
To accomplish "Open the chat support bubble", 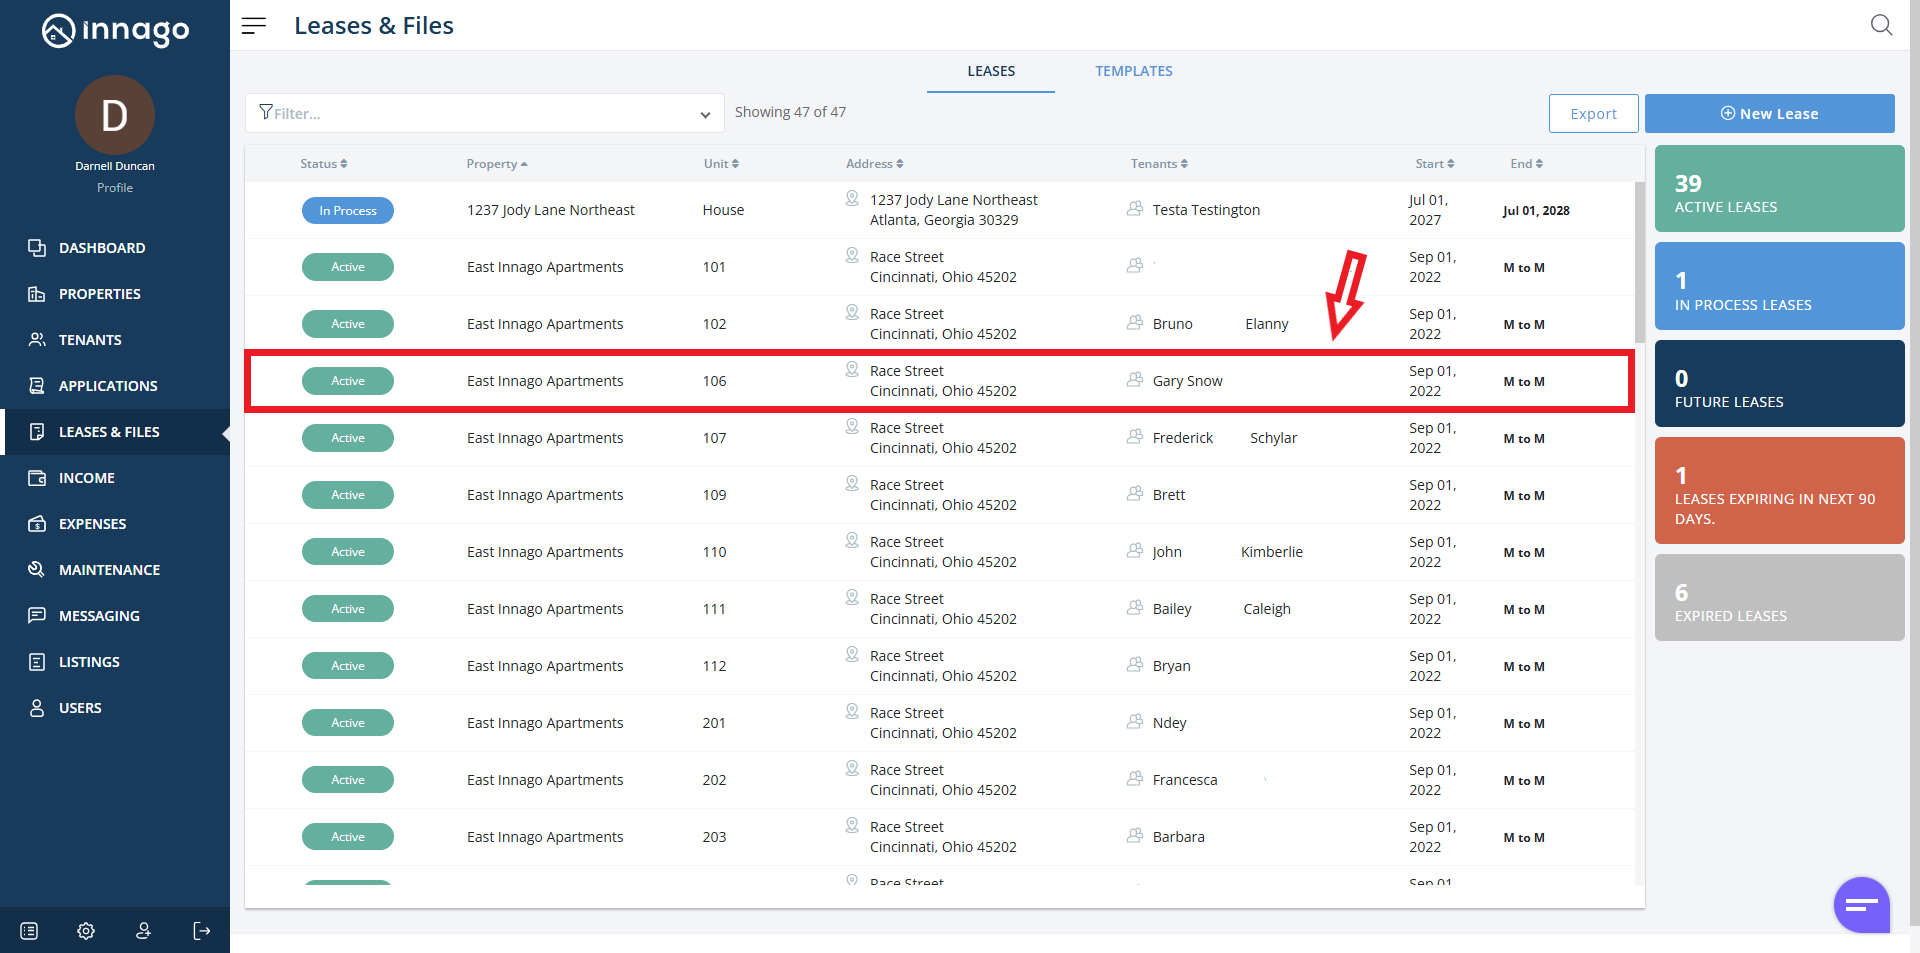I will (x=1861, y=905).
